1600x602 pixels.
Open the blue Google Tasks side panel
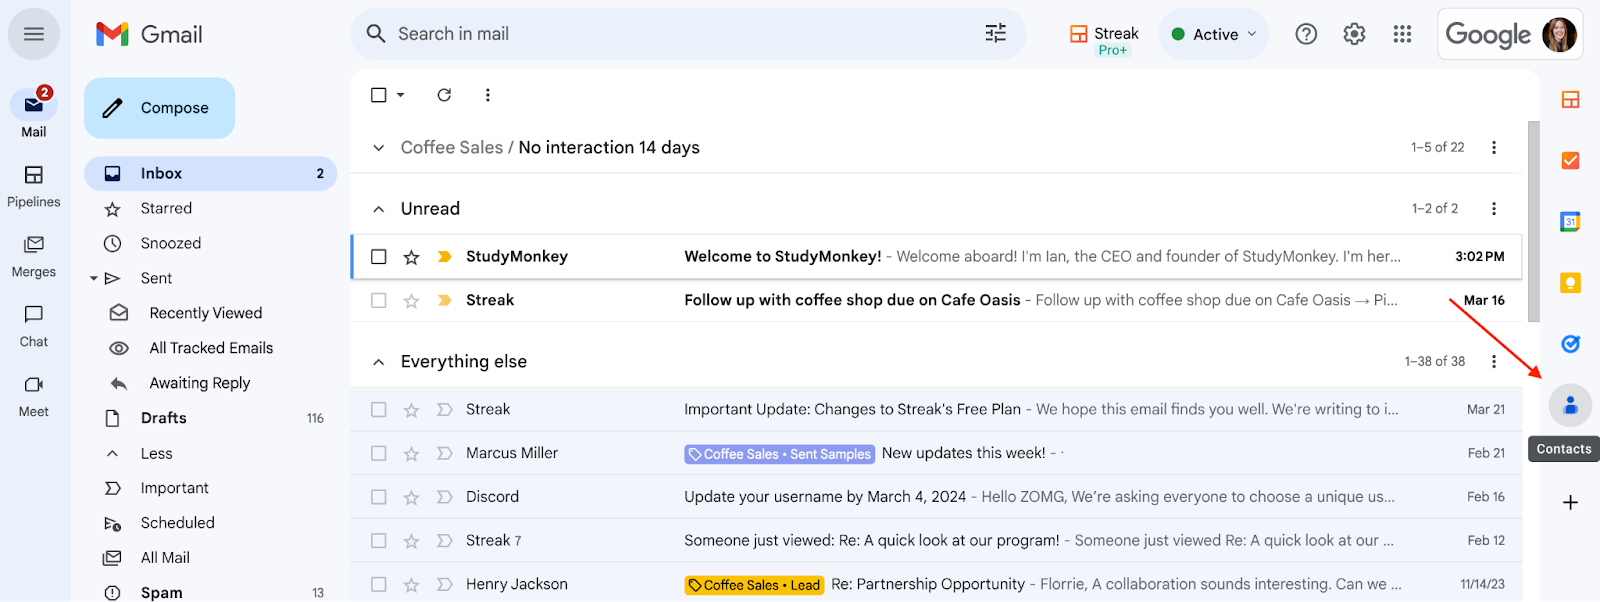coord(1570,344)
